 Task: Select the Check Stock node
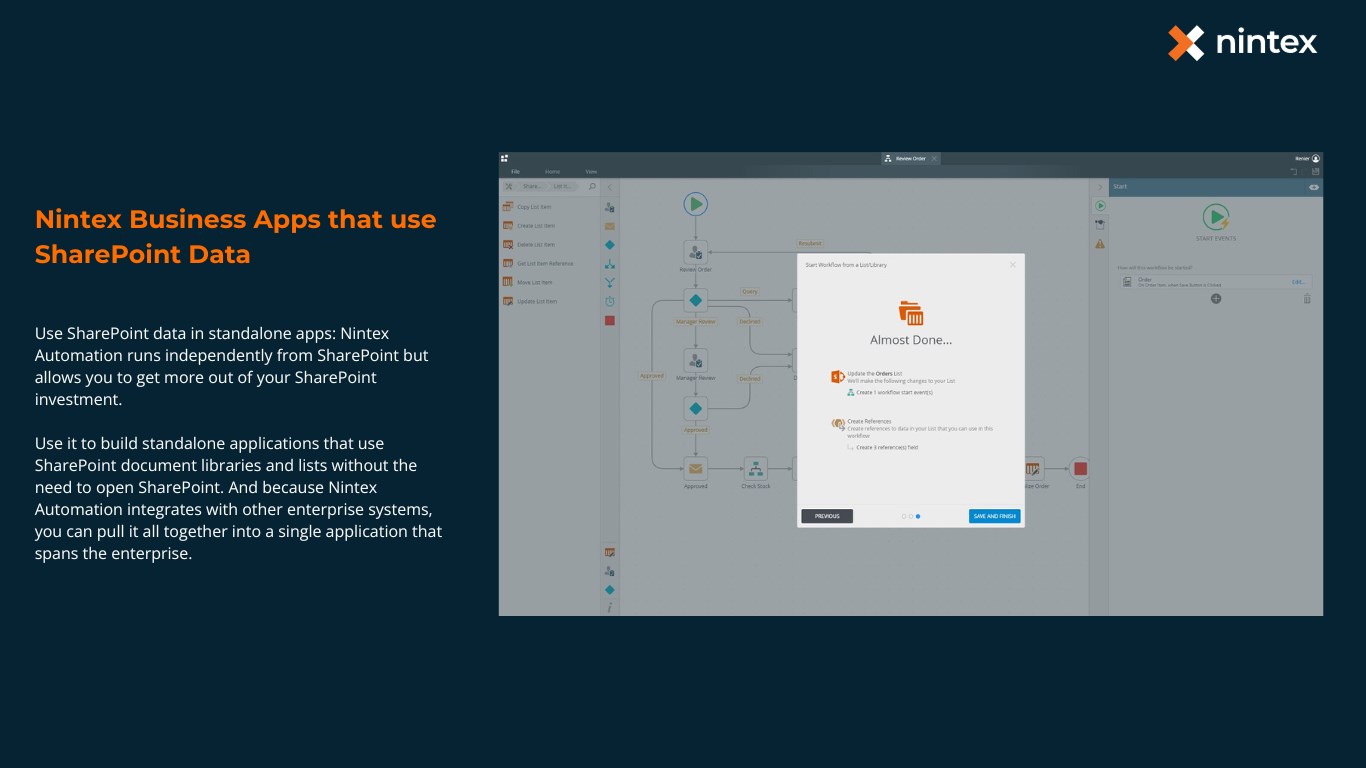[755, 468]
